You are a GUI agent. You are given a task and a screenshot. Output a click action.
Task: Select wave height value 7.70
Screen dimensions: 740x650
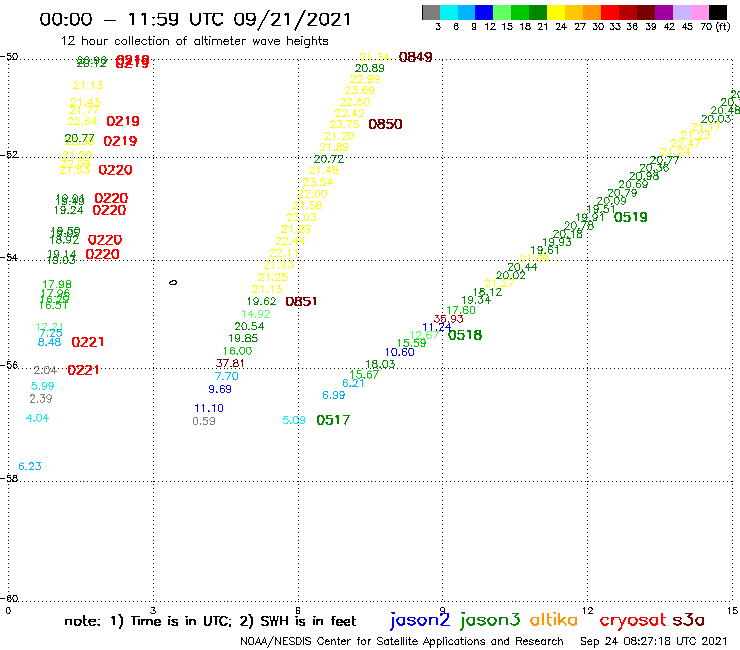(227, 376)
